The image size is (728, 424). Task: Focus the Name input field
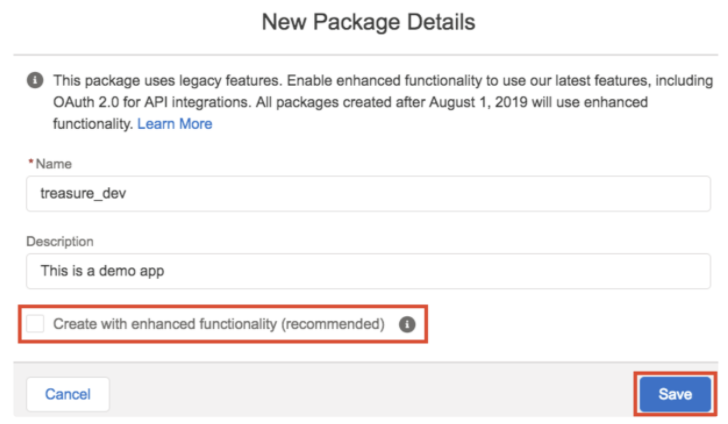[x=368, y=194]
